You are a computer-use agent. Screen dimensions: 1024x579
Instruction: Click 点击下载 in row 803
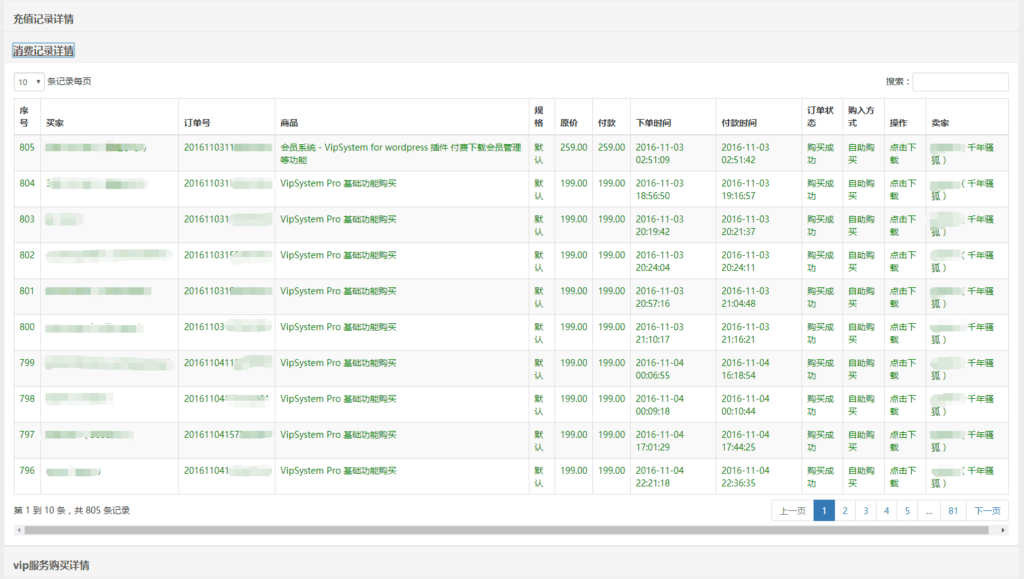[x=903, y=225]
